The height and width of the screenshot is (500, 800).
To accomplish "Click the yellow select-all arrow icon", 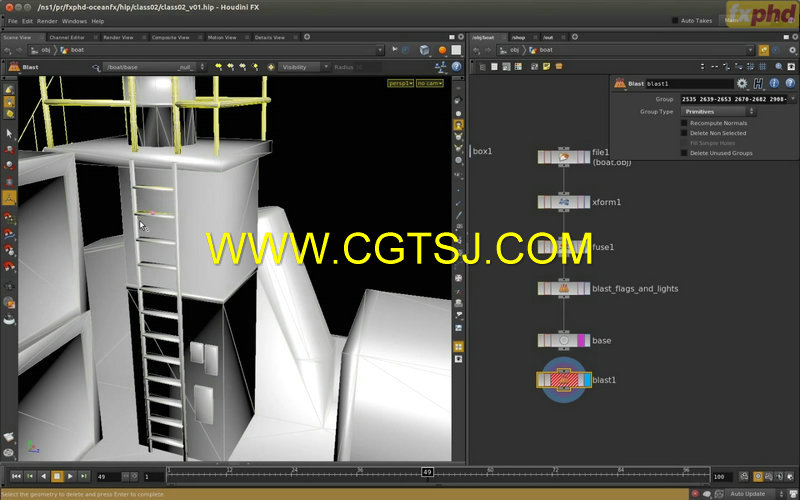I will click(x=218, y=67).
